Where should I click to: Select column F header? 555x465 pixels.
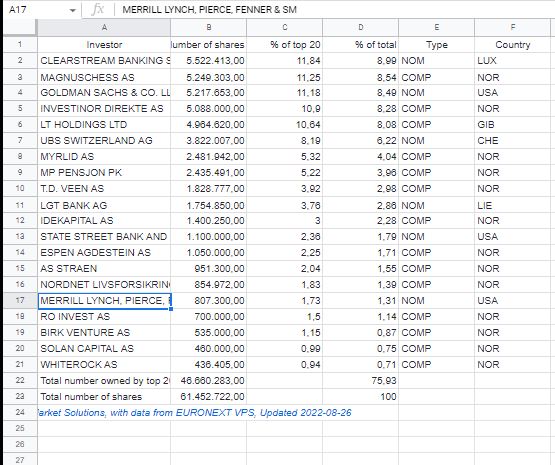513,27
